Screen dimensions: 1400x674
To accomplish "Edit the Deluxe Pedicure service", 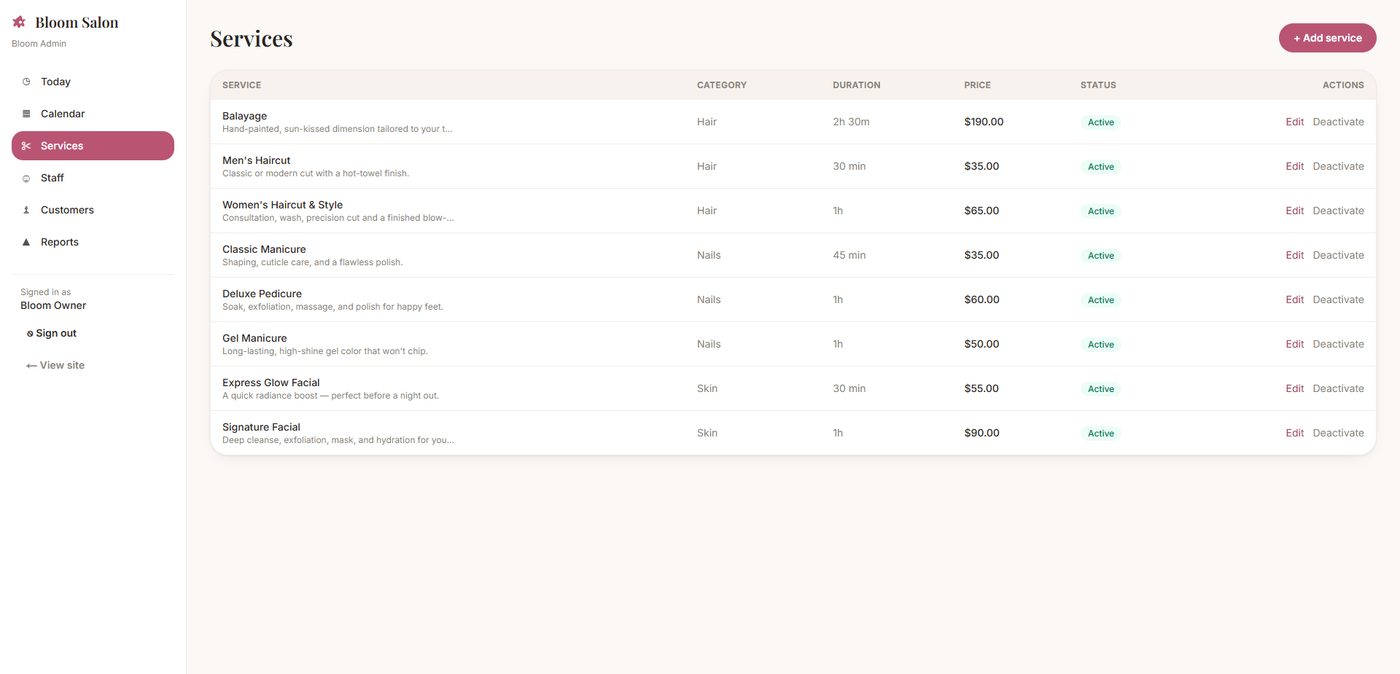I will 1295,300.
